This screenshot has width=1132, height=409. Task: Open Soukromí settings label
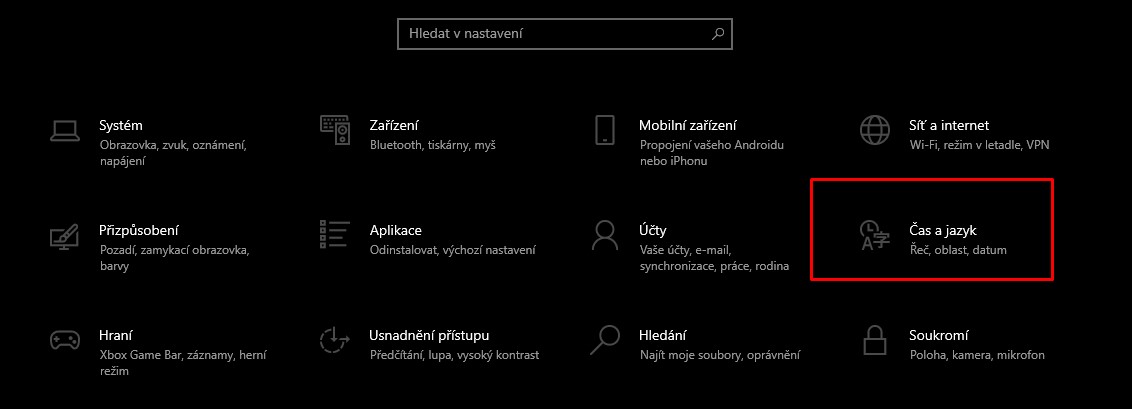[x=939, y=335]
